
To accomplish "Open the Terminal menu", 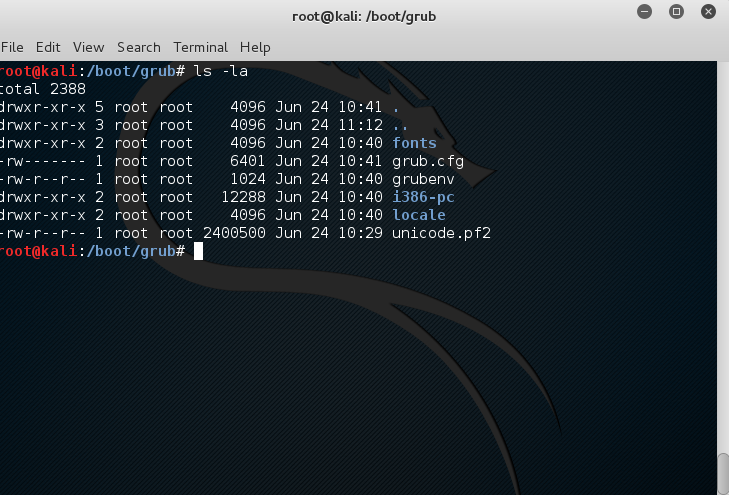I will [x=201, y=47].
